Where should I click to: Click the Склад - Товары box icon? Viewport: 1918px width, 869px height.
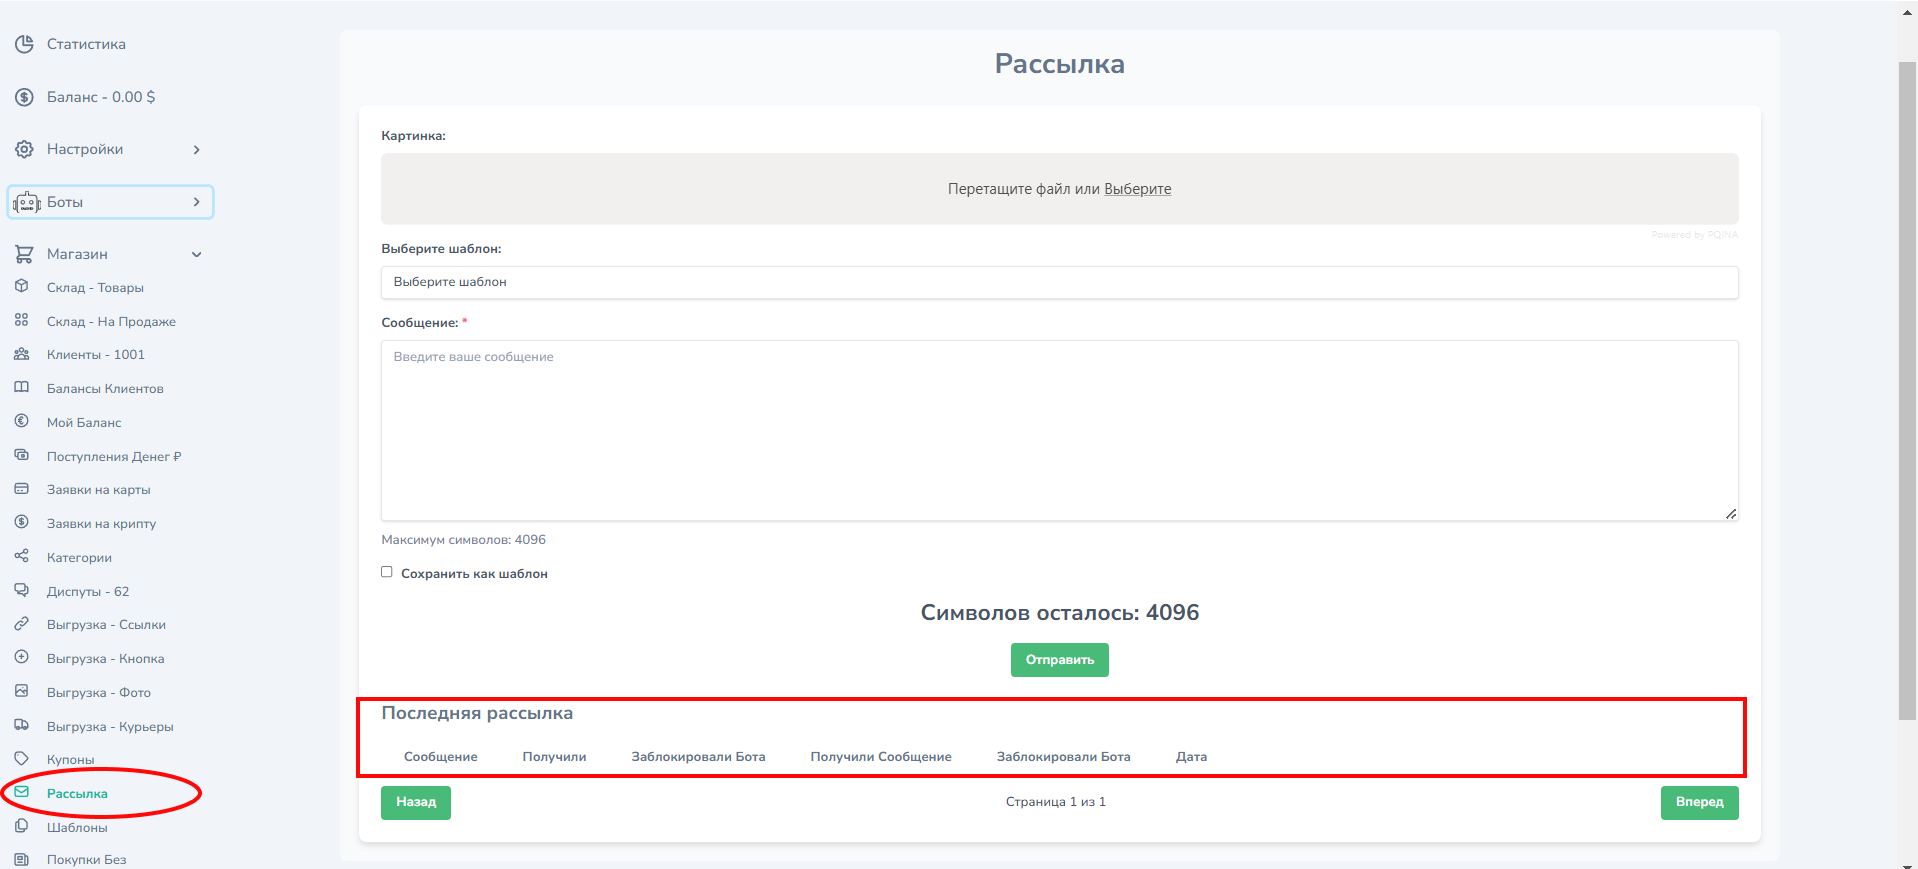point(21,286)
